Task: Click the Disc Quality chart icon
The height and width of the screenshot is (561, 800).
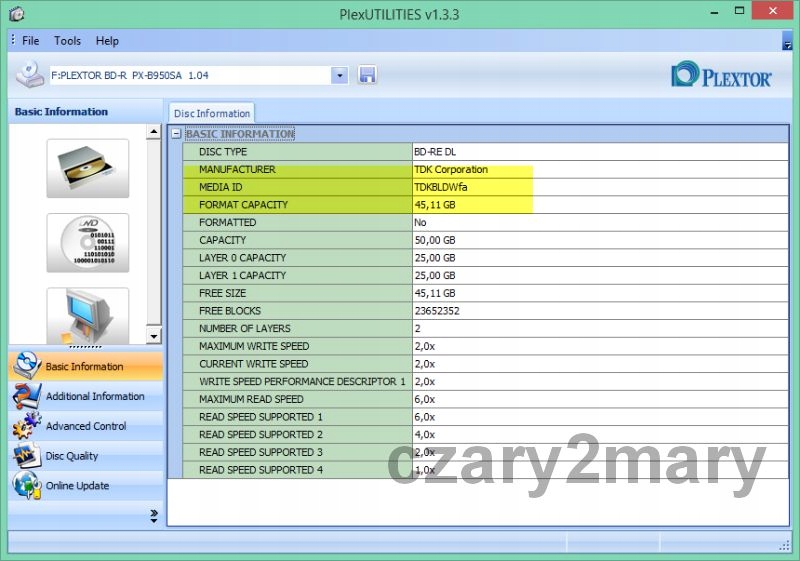Action: point(27,455)
